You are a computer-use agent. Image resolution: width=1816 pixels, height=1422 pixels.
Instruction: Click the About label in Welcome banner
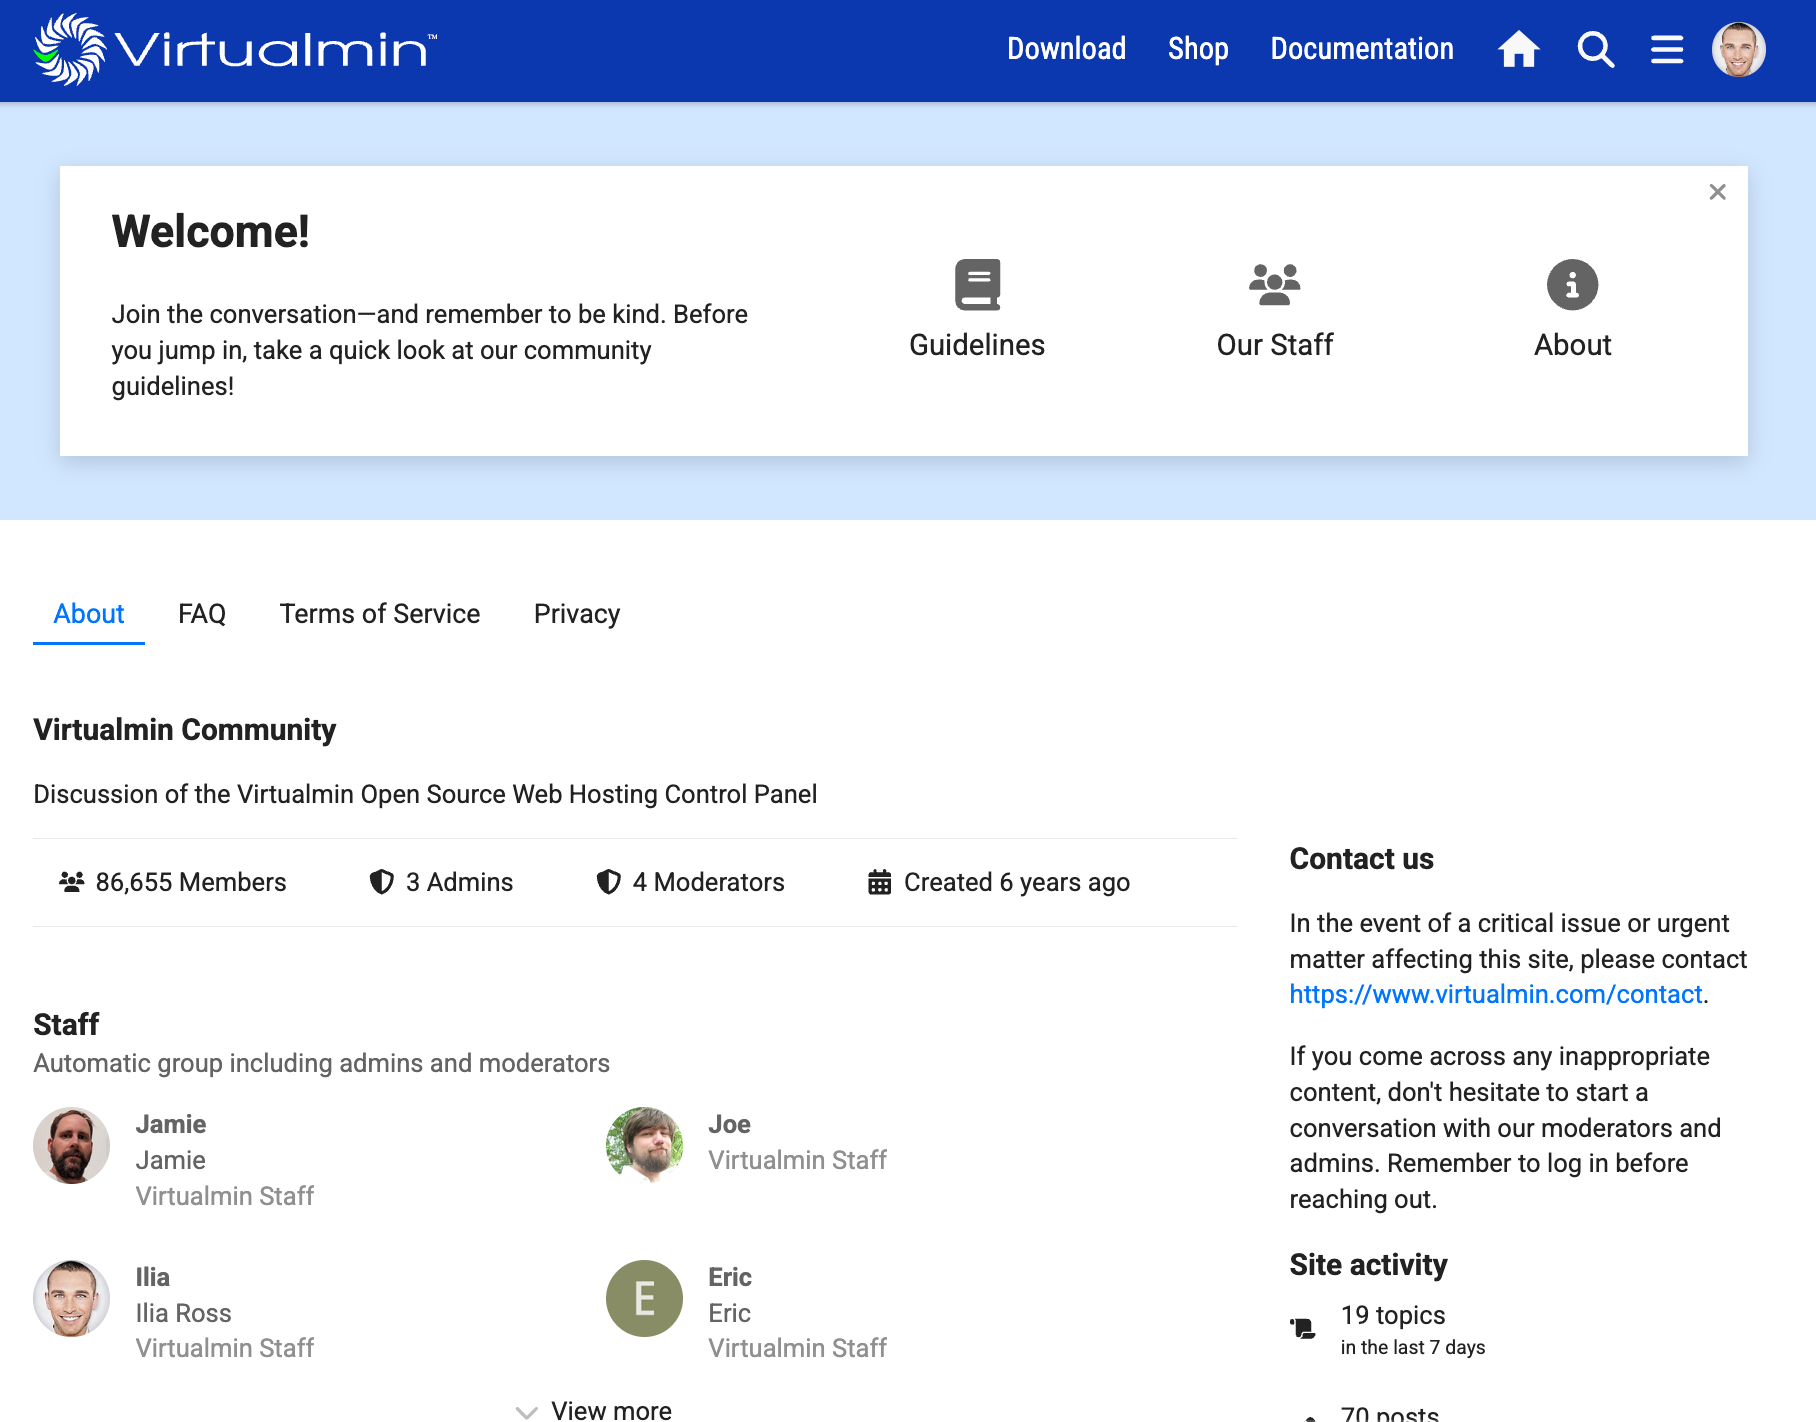(x=1573, y=345)
